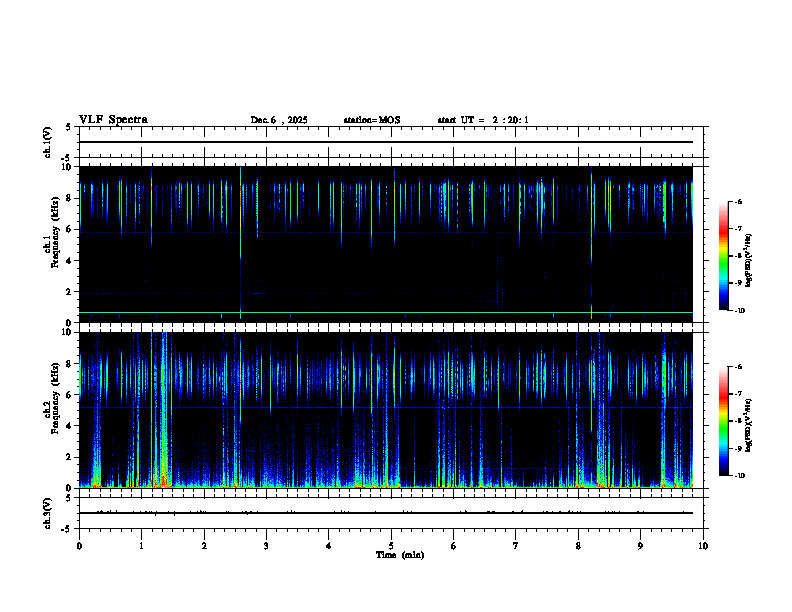
Task: Click time axis tick label "0"
Action: click(79, 546)
